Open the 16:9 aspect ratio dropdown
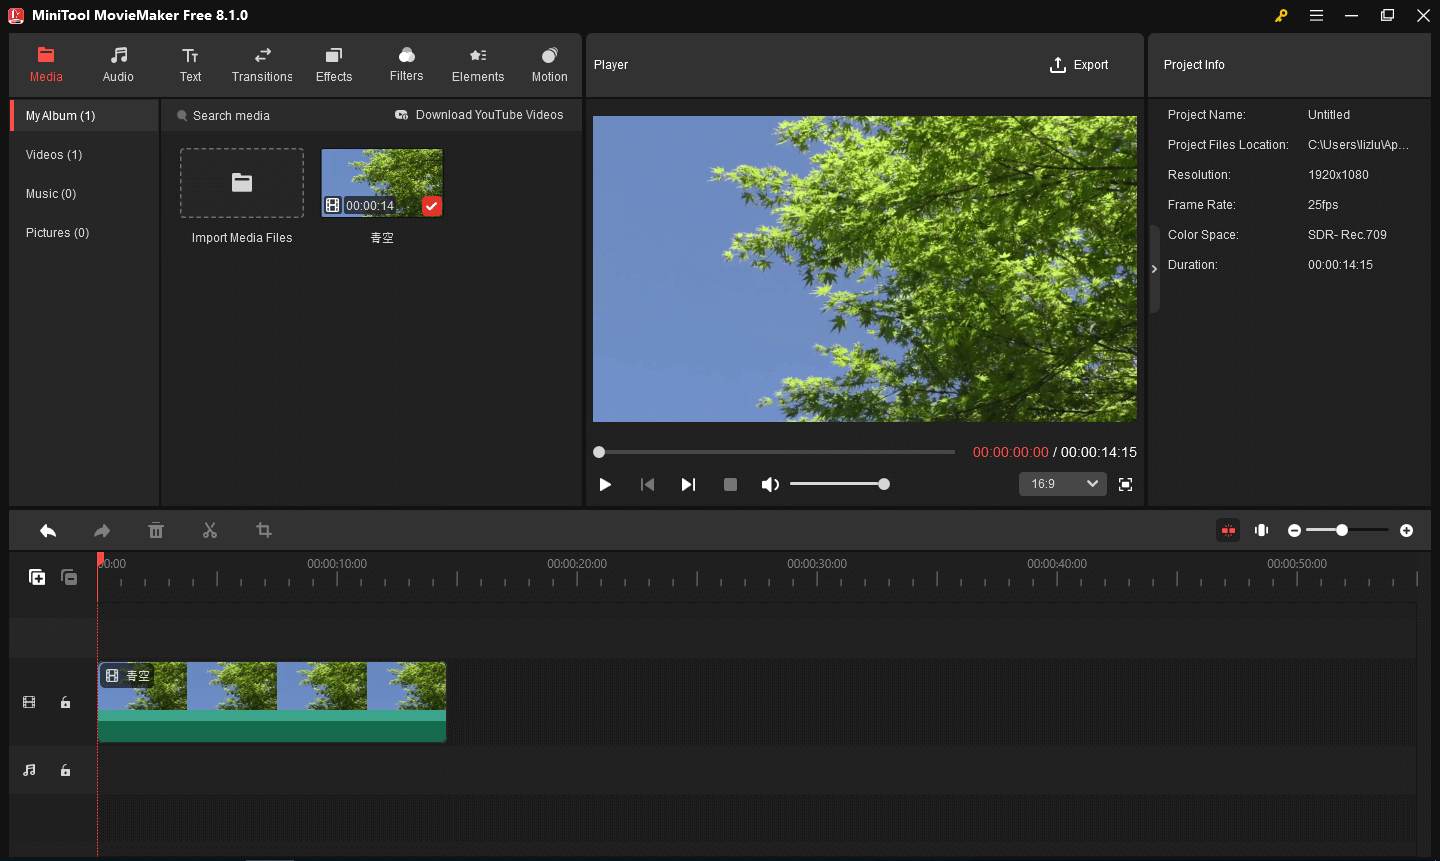 click(x=1063, y=484)
